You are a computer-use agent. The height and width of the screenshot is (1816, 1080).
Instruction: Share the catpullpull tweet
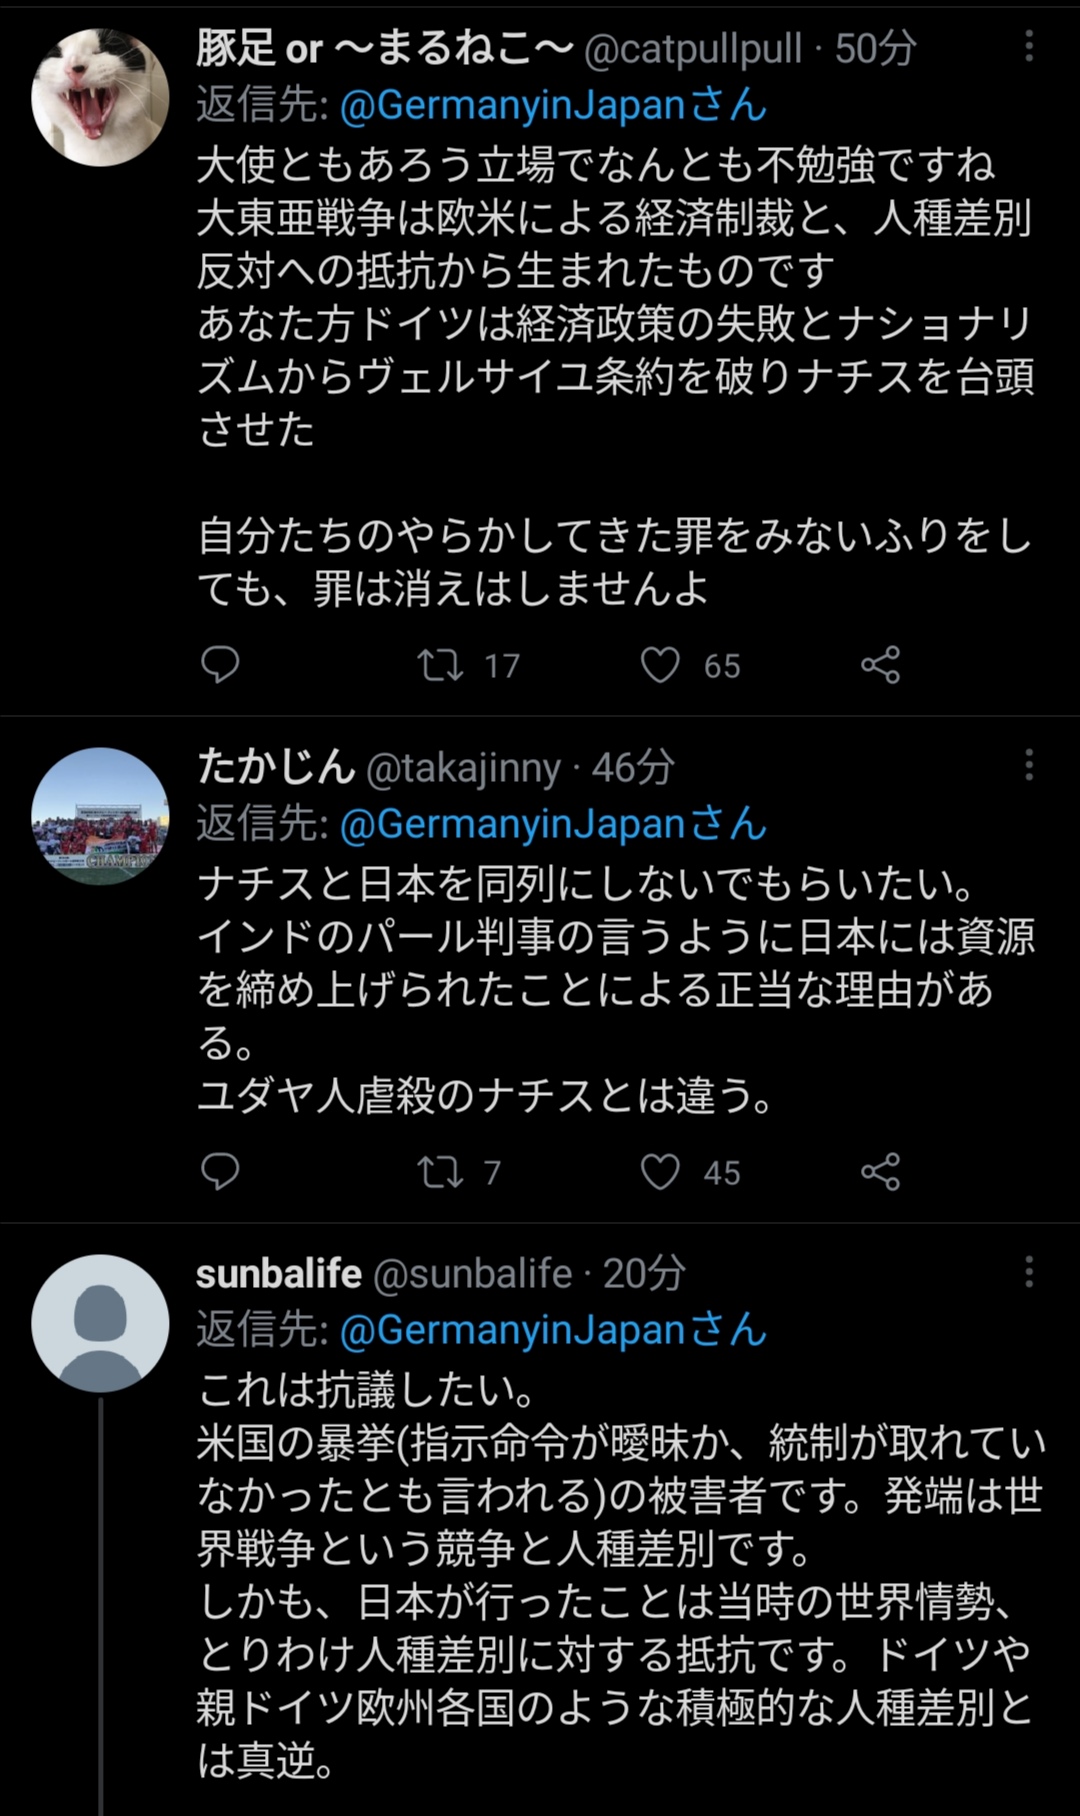881,665
